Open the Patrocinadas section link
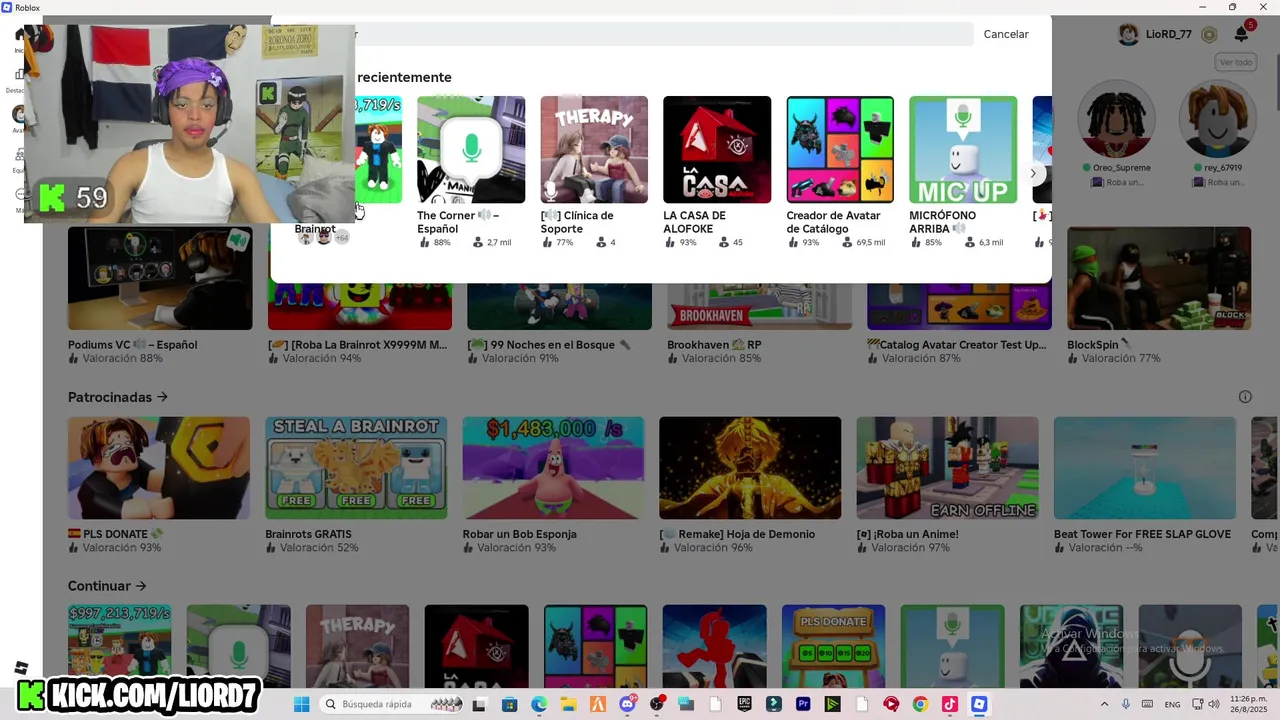 [x=118, y=397]
